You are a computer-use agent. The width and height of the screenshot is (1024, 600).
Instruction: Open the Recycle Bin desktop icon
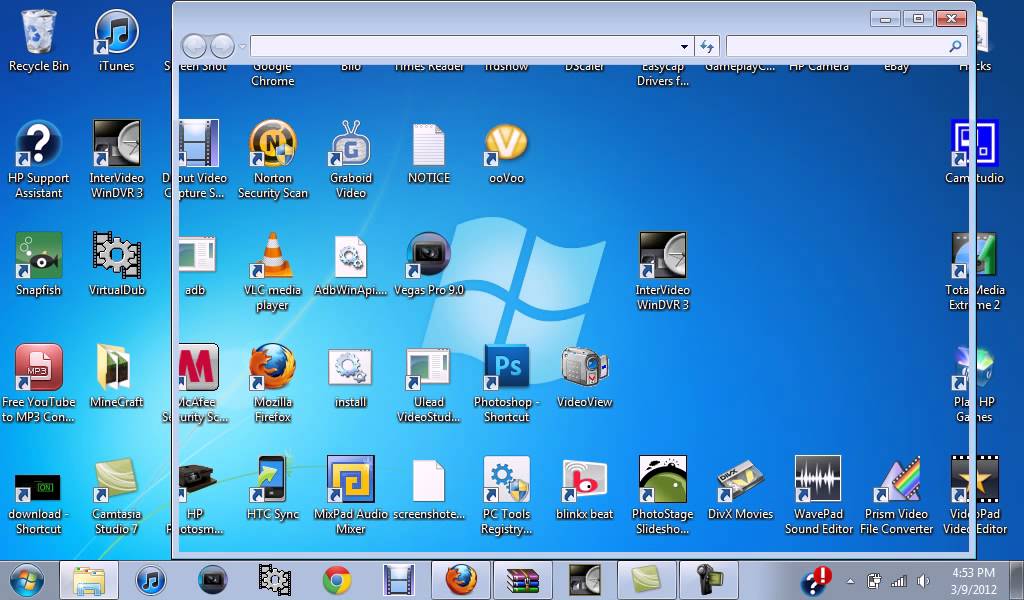point(39,40)
